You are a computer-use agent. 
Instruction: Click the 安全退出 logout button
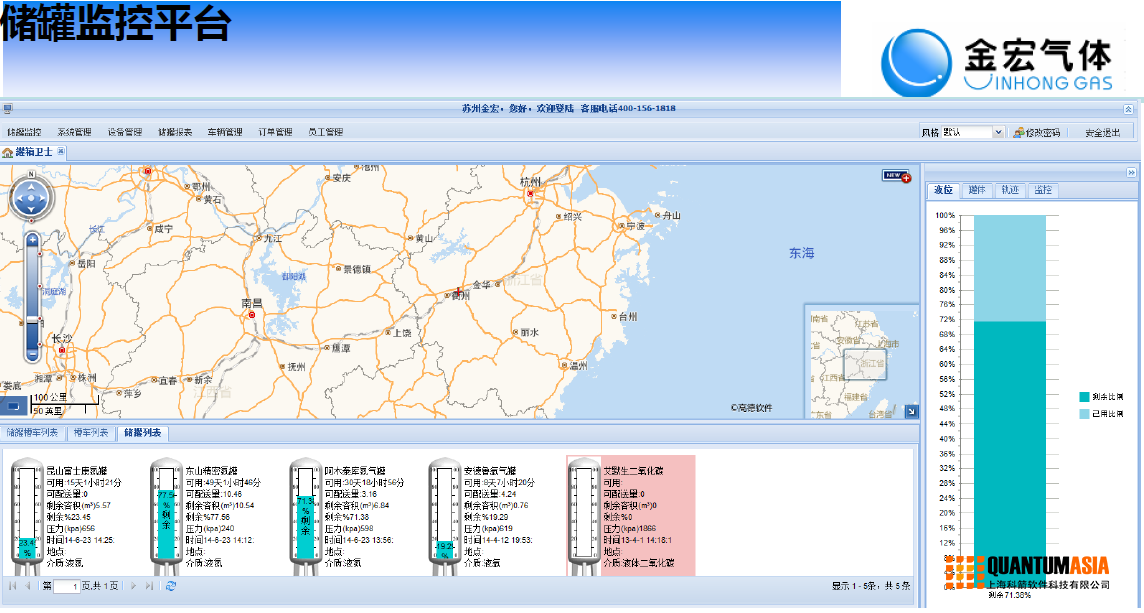[x=1102, y=132]
